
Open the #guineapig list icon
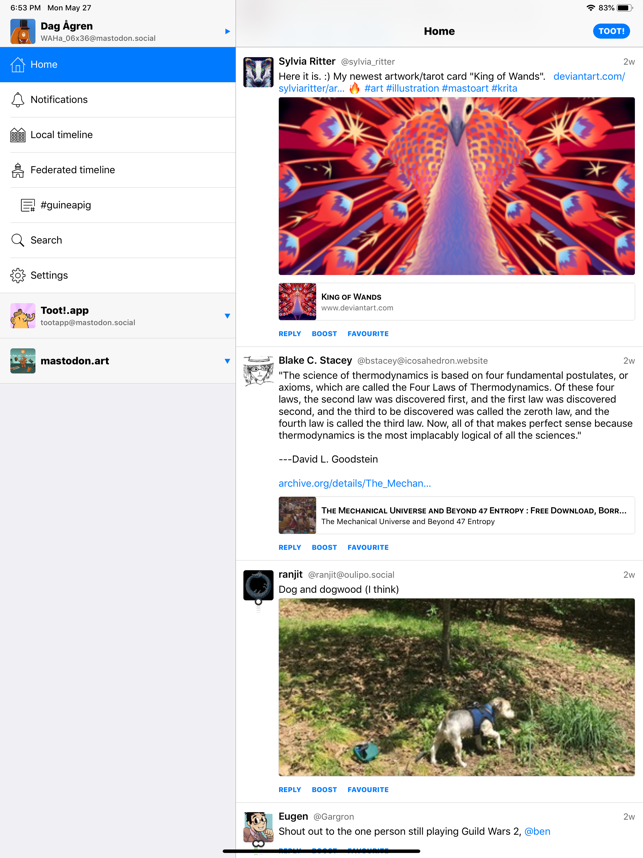click(28, 205)
